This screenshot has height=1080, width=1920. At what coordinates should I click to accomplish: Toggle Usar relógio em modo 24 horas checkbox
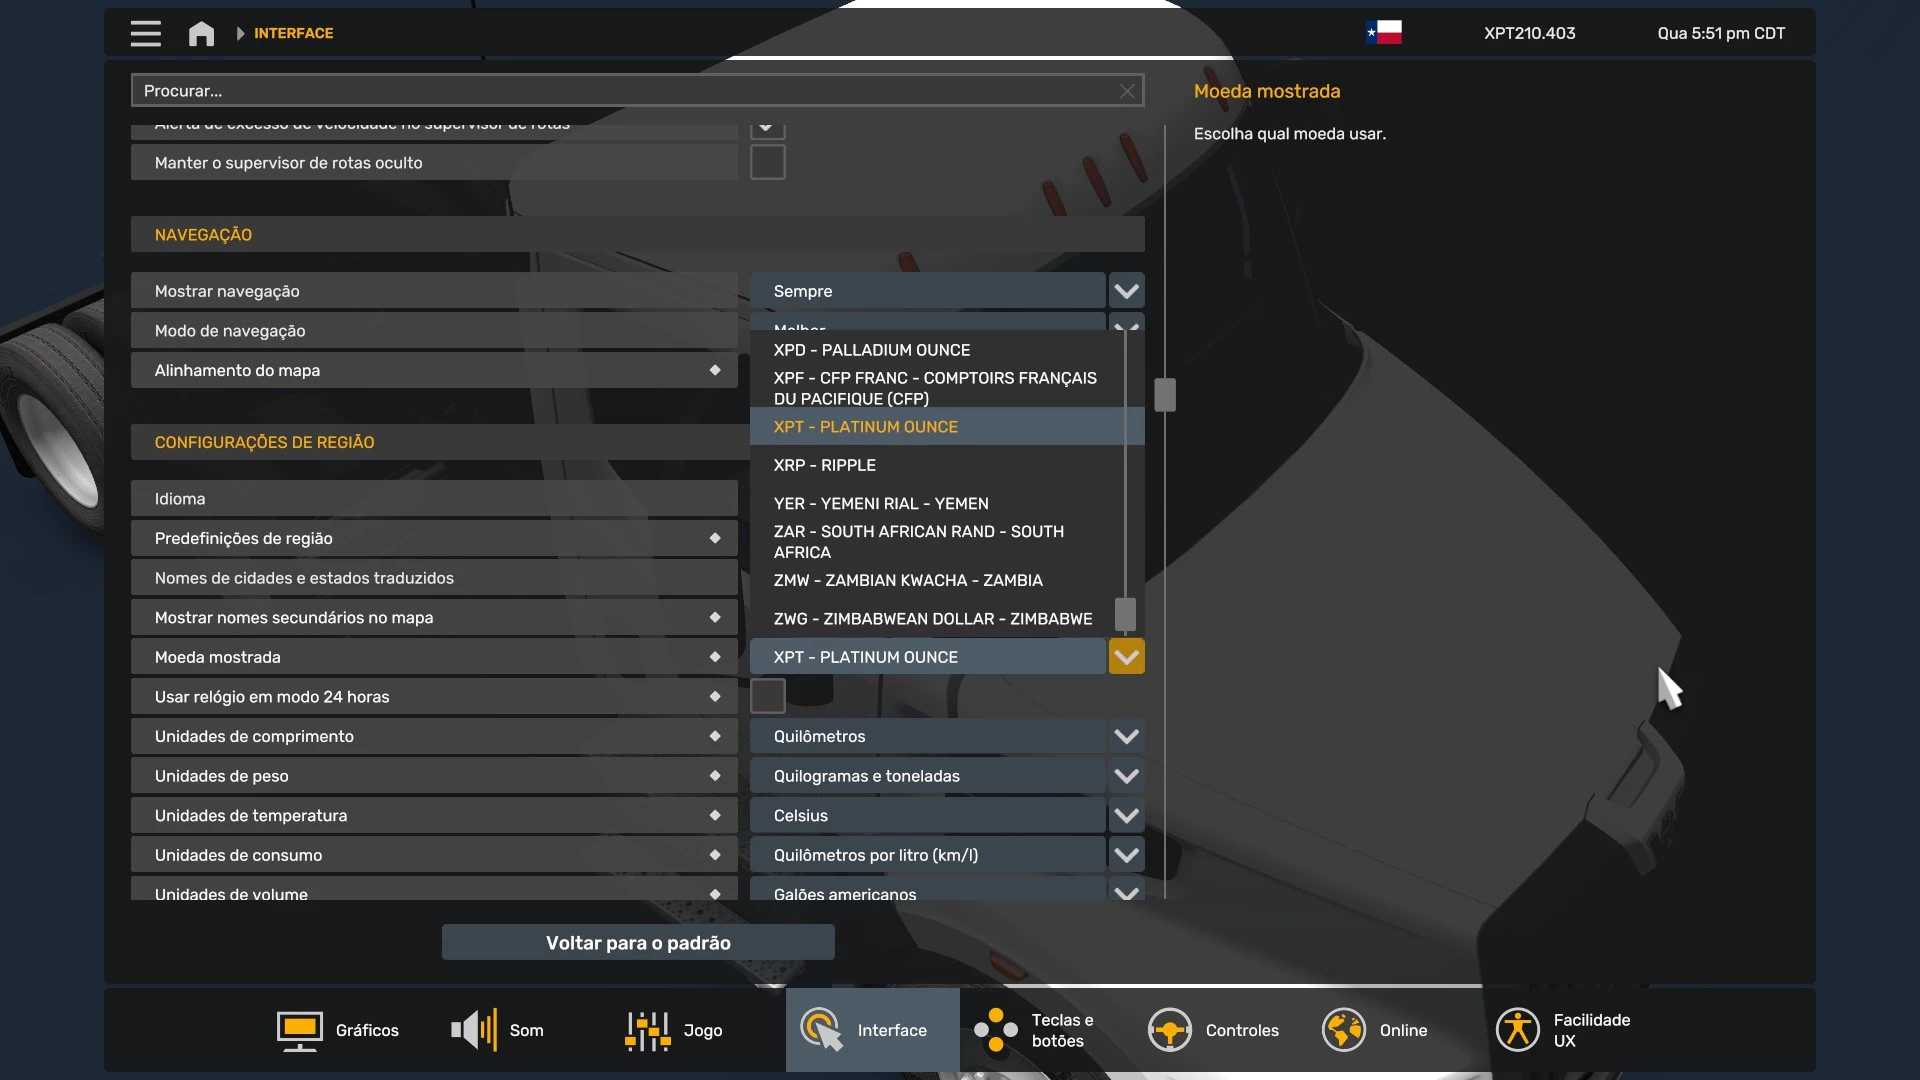(x=767, y=696)
